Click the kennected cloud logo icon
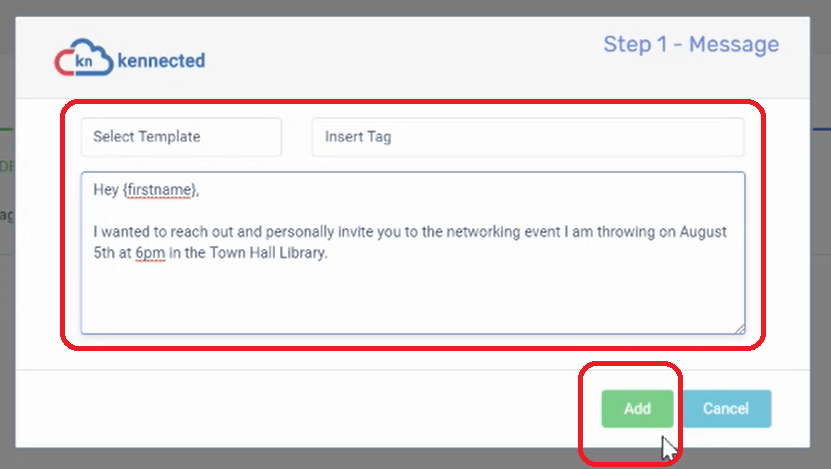The image size is (831, 469). [x=84, y=57]
